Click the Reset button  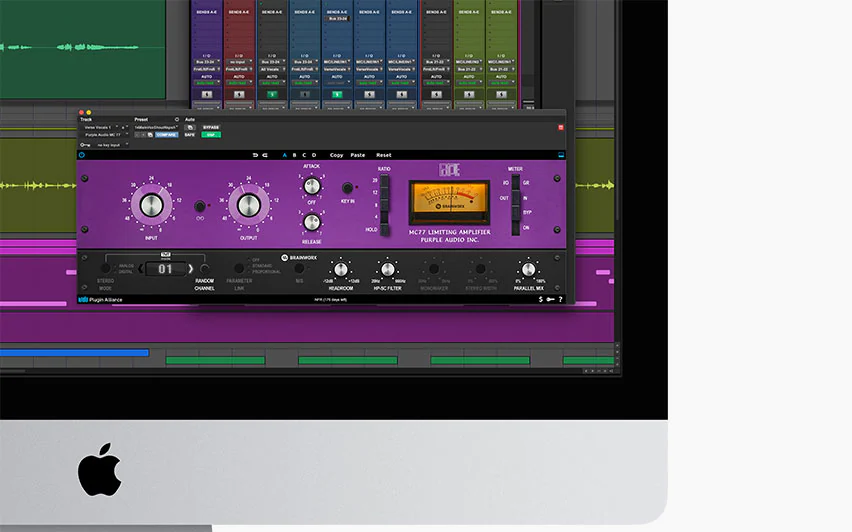coord(384,155)
